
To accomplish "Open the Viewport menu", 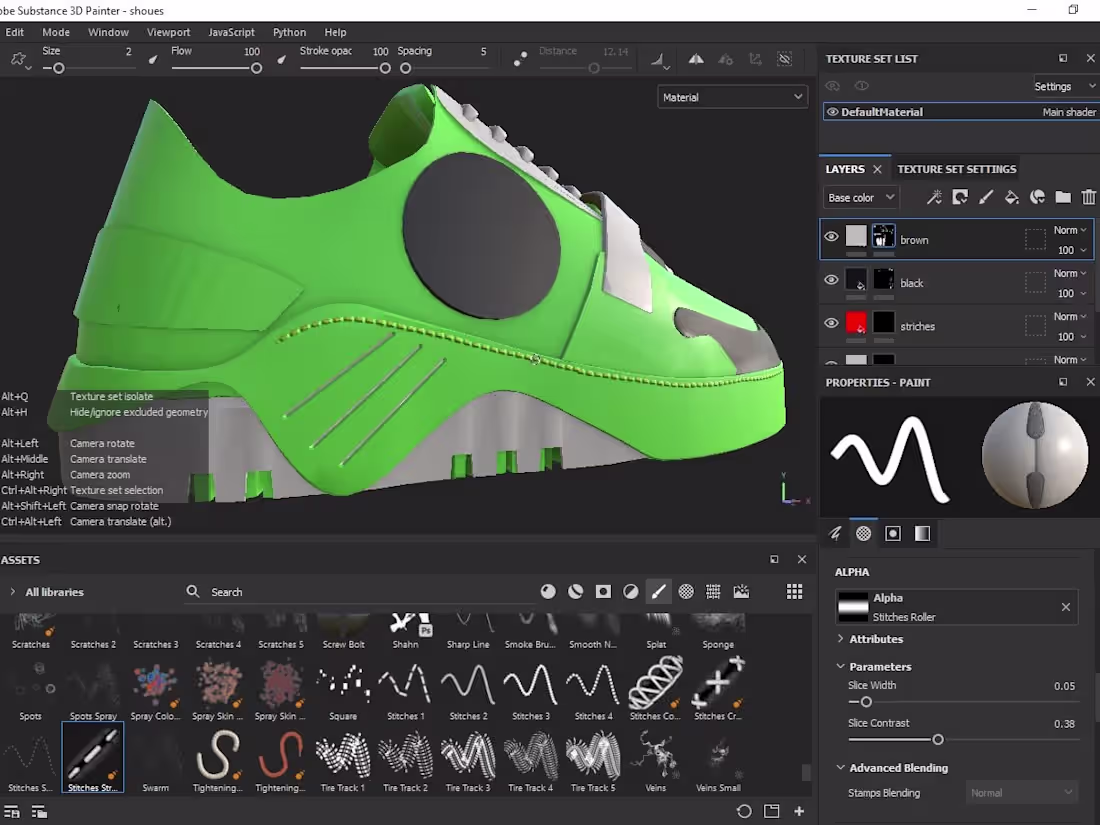I will 168,31.
